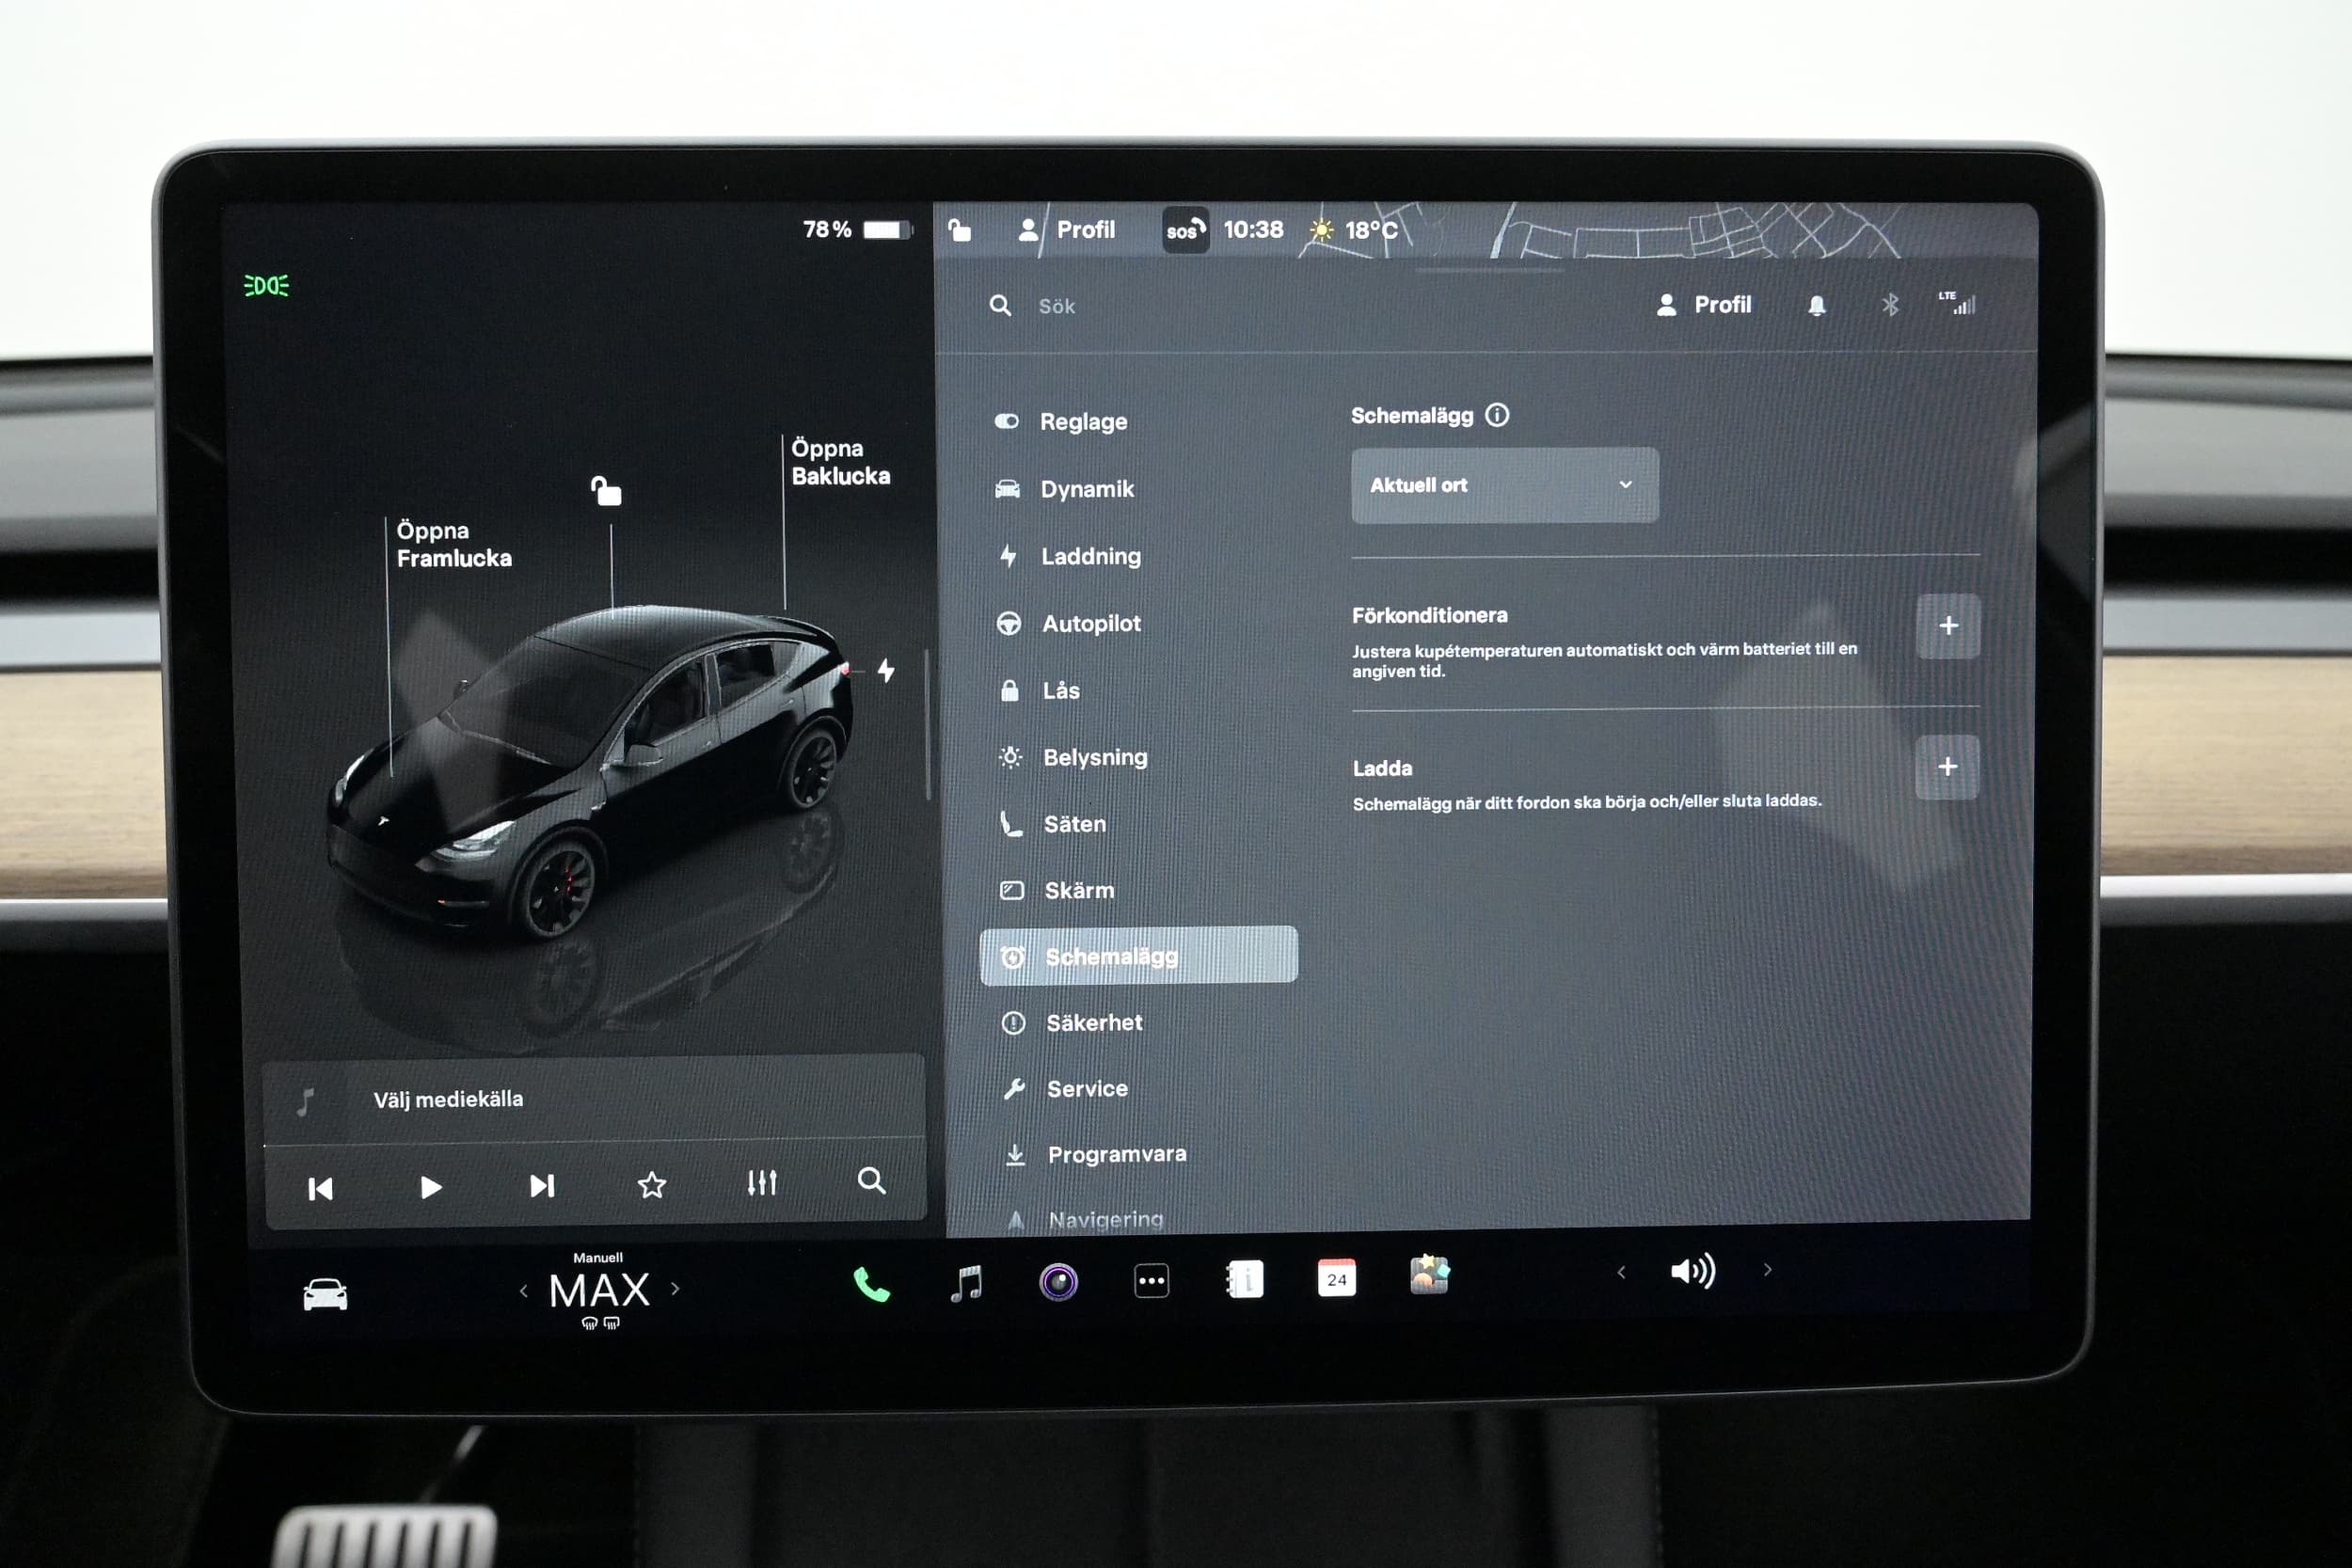Open the Autopilot settings menu item
This screenshot has height=1568, width=2352.
tap(1090, 623)
